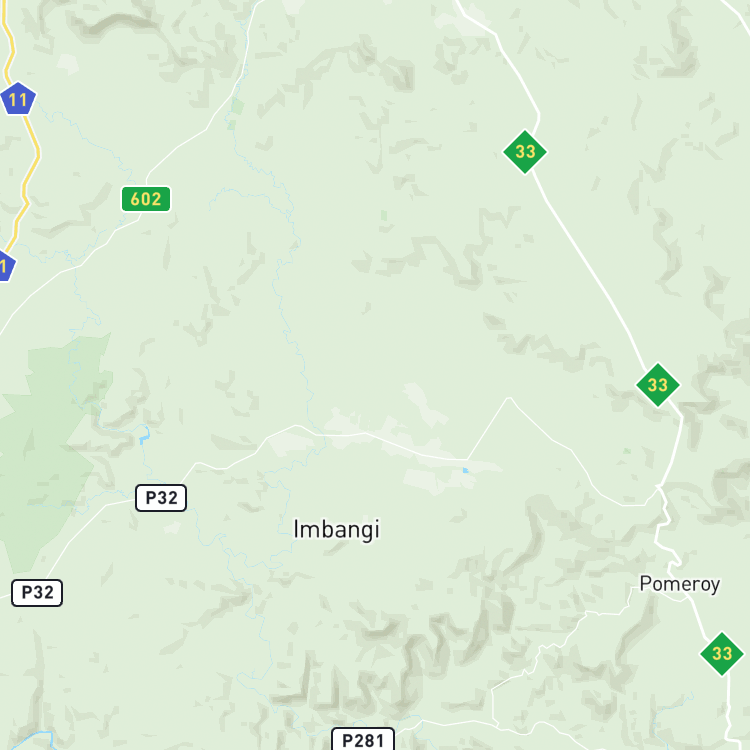Click the Pomeroy town label

click(x=680, y=584)
